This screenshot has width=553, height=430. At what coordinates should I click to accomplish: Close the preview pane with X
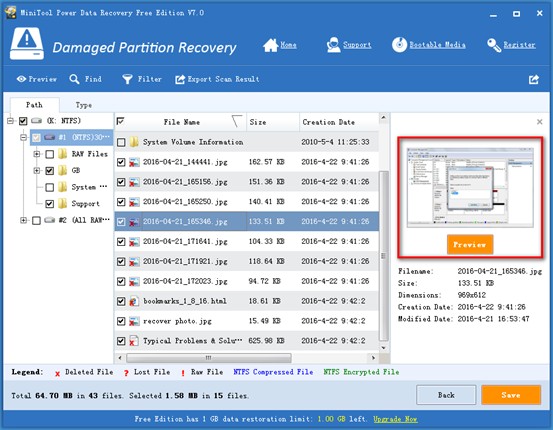tap(540, 122)
